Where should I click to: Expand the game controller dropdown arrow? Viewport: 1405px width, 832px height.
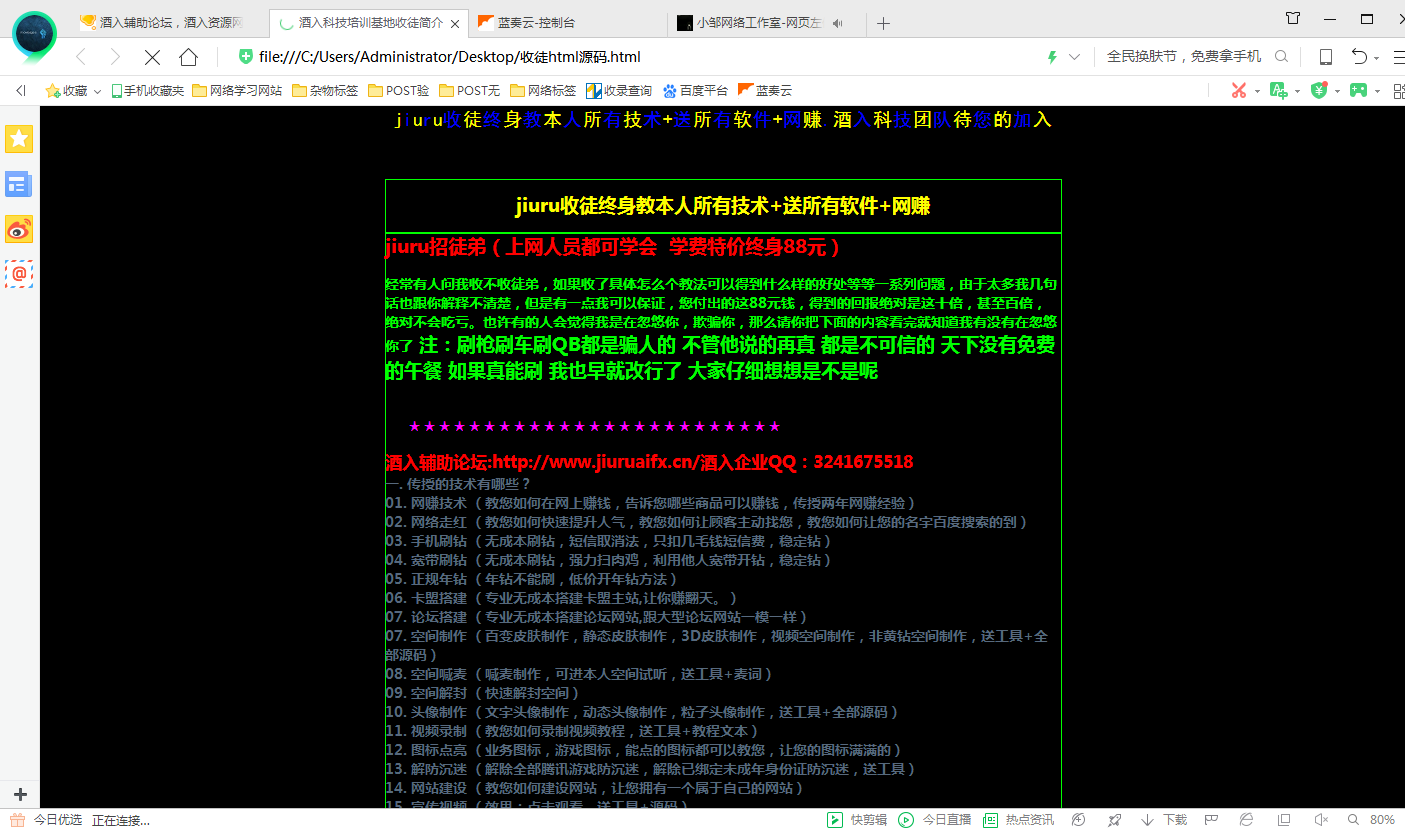pyautogui.click(x=1377, y=91)
